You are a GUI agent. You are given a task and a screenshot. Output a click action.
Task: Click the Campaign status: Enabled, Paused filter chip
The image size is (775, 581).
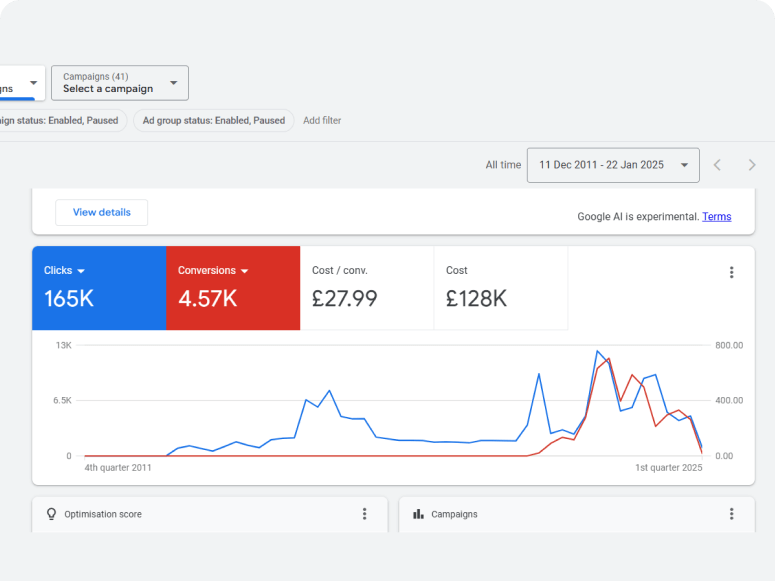60,121
